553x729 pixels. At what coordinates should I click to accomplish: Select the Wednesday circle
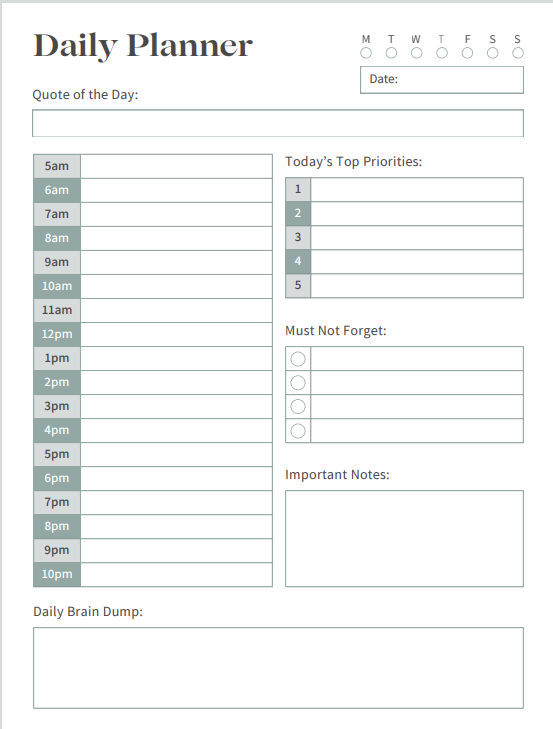[x=417, y=53]
